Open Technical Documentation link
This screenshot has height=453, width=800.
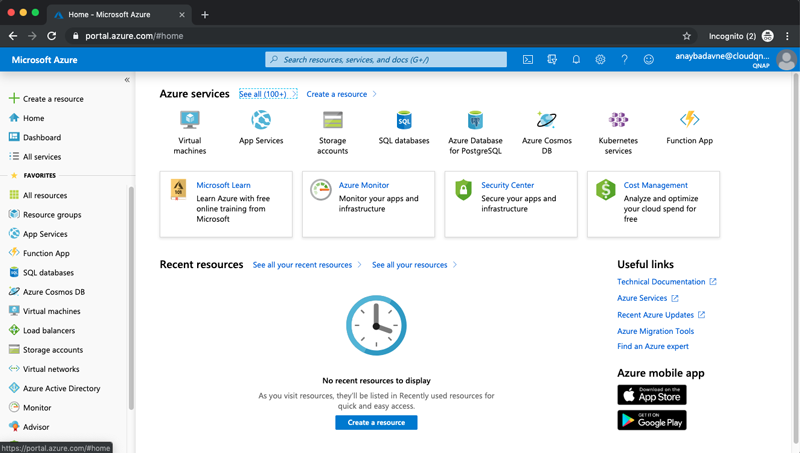click(x=661, y=282)
